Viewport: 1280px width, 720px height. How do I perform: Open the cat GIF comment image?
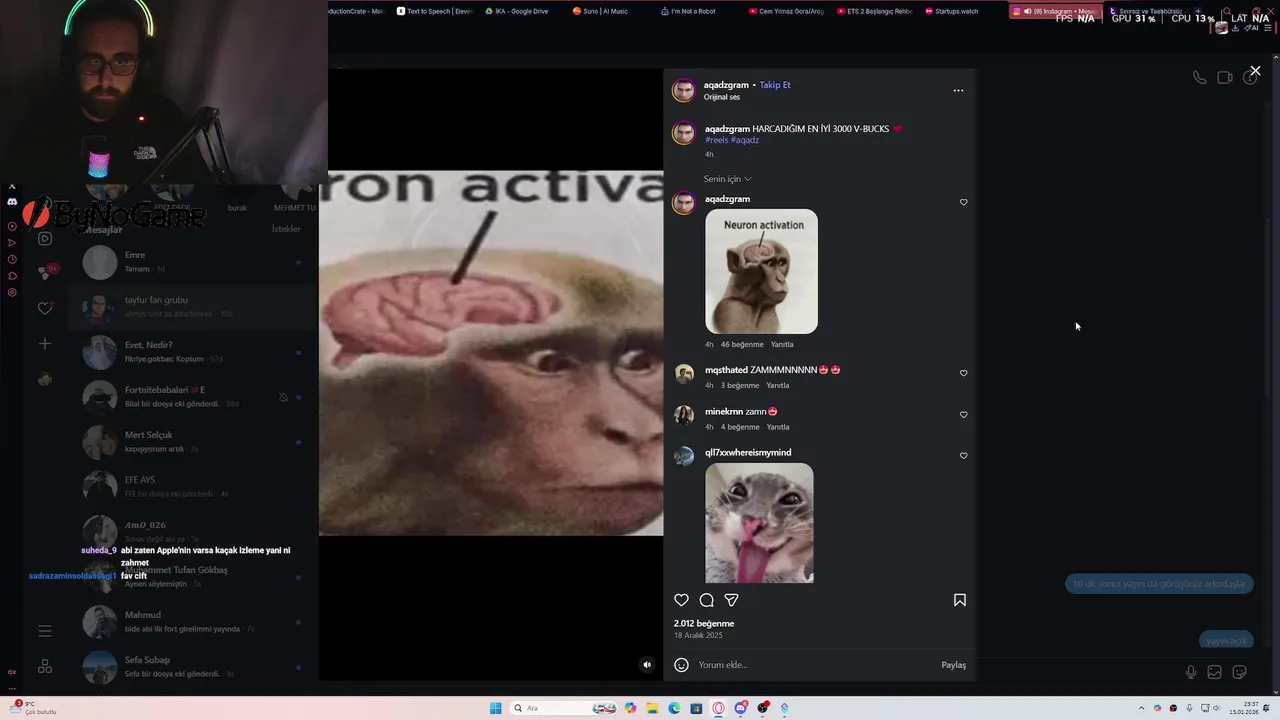(x=759, y=522)
